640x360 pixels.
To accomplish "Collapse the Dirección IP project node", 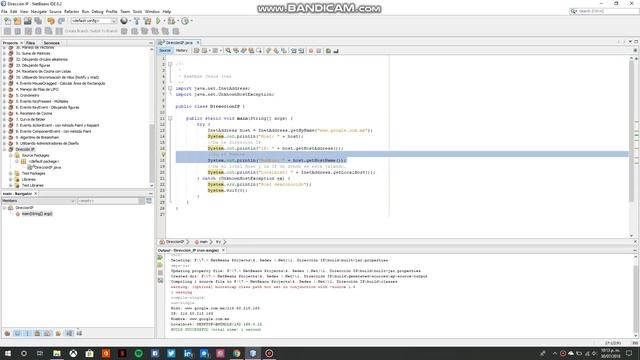I will pos(4,149).
